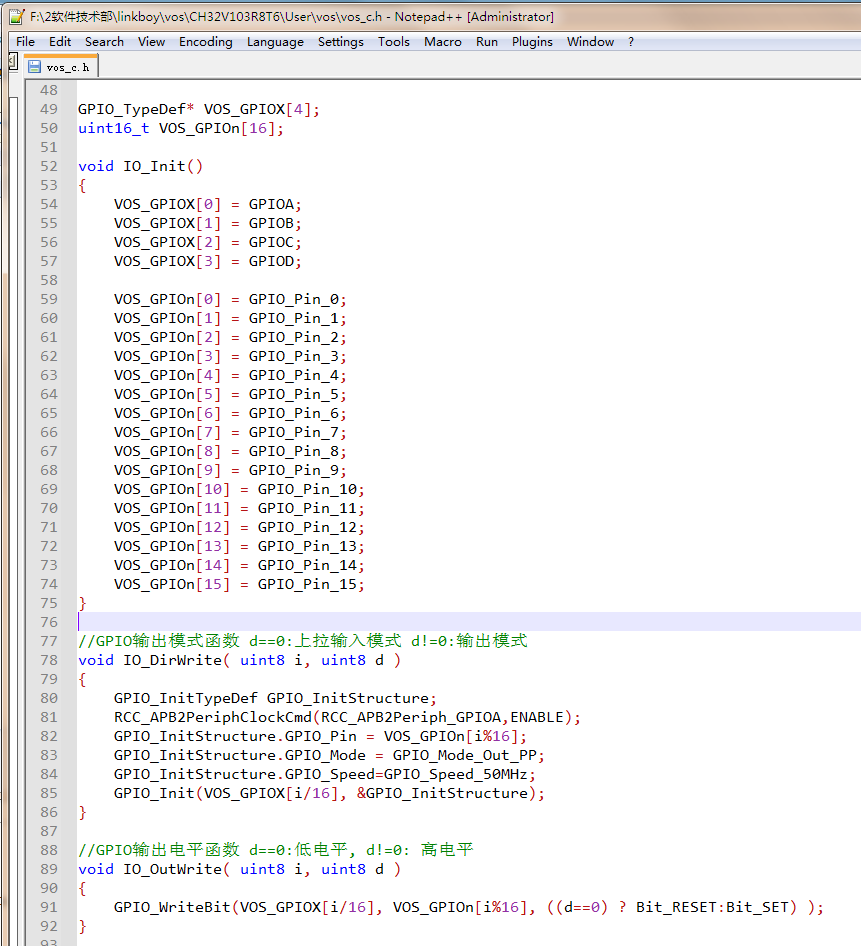
Task: Open the Plugins menu
Action: (532, 42)
